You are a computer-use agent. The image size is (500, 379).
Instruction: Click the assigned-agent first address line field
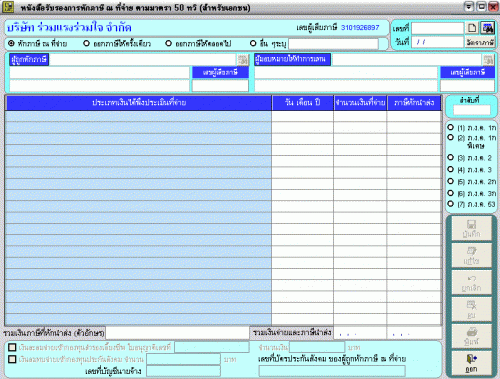point(346,73)
